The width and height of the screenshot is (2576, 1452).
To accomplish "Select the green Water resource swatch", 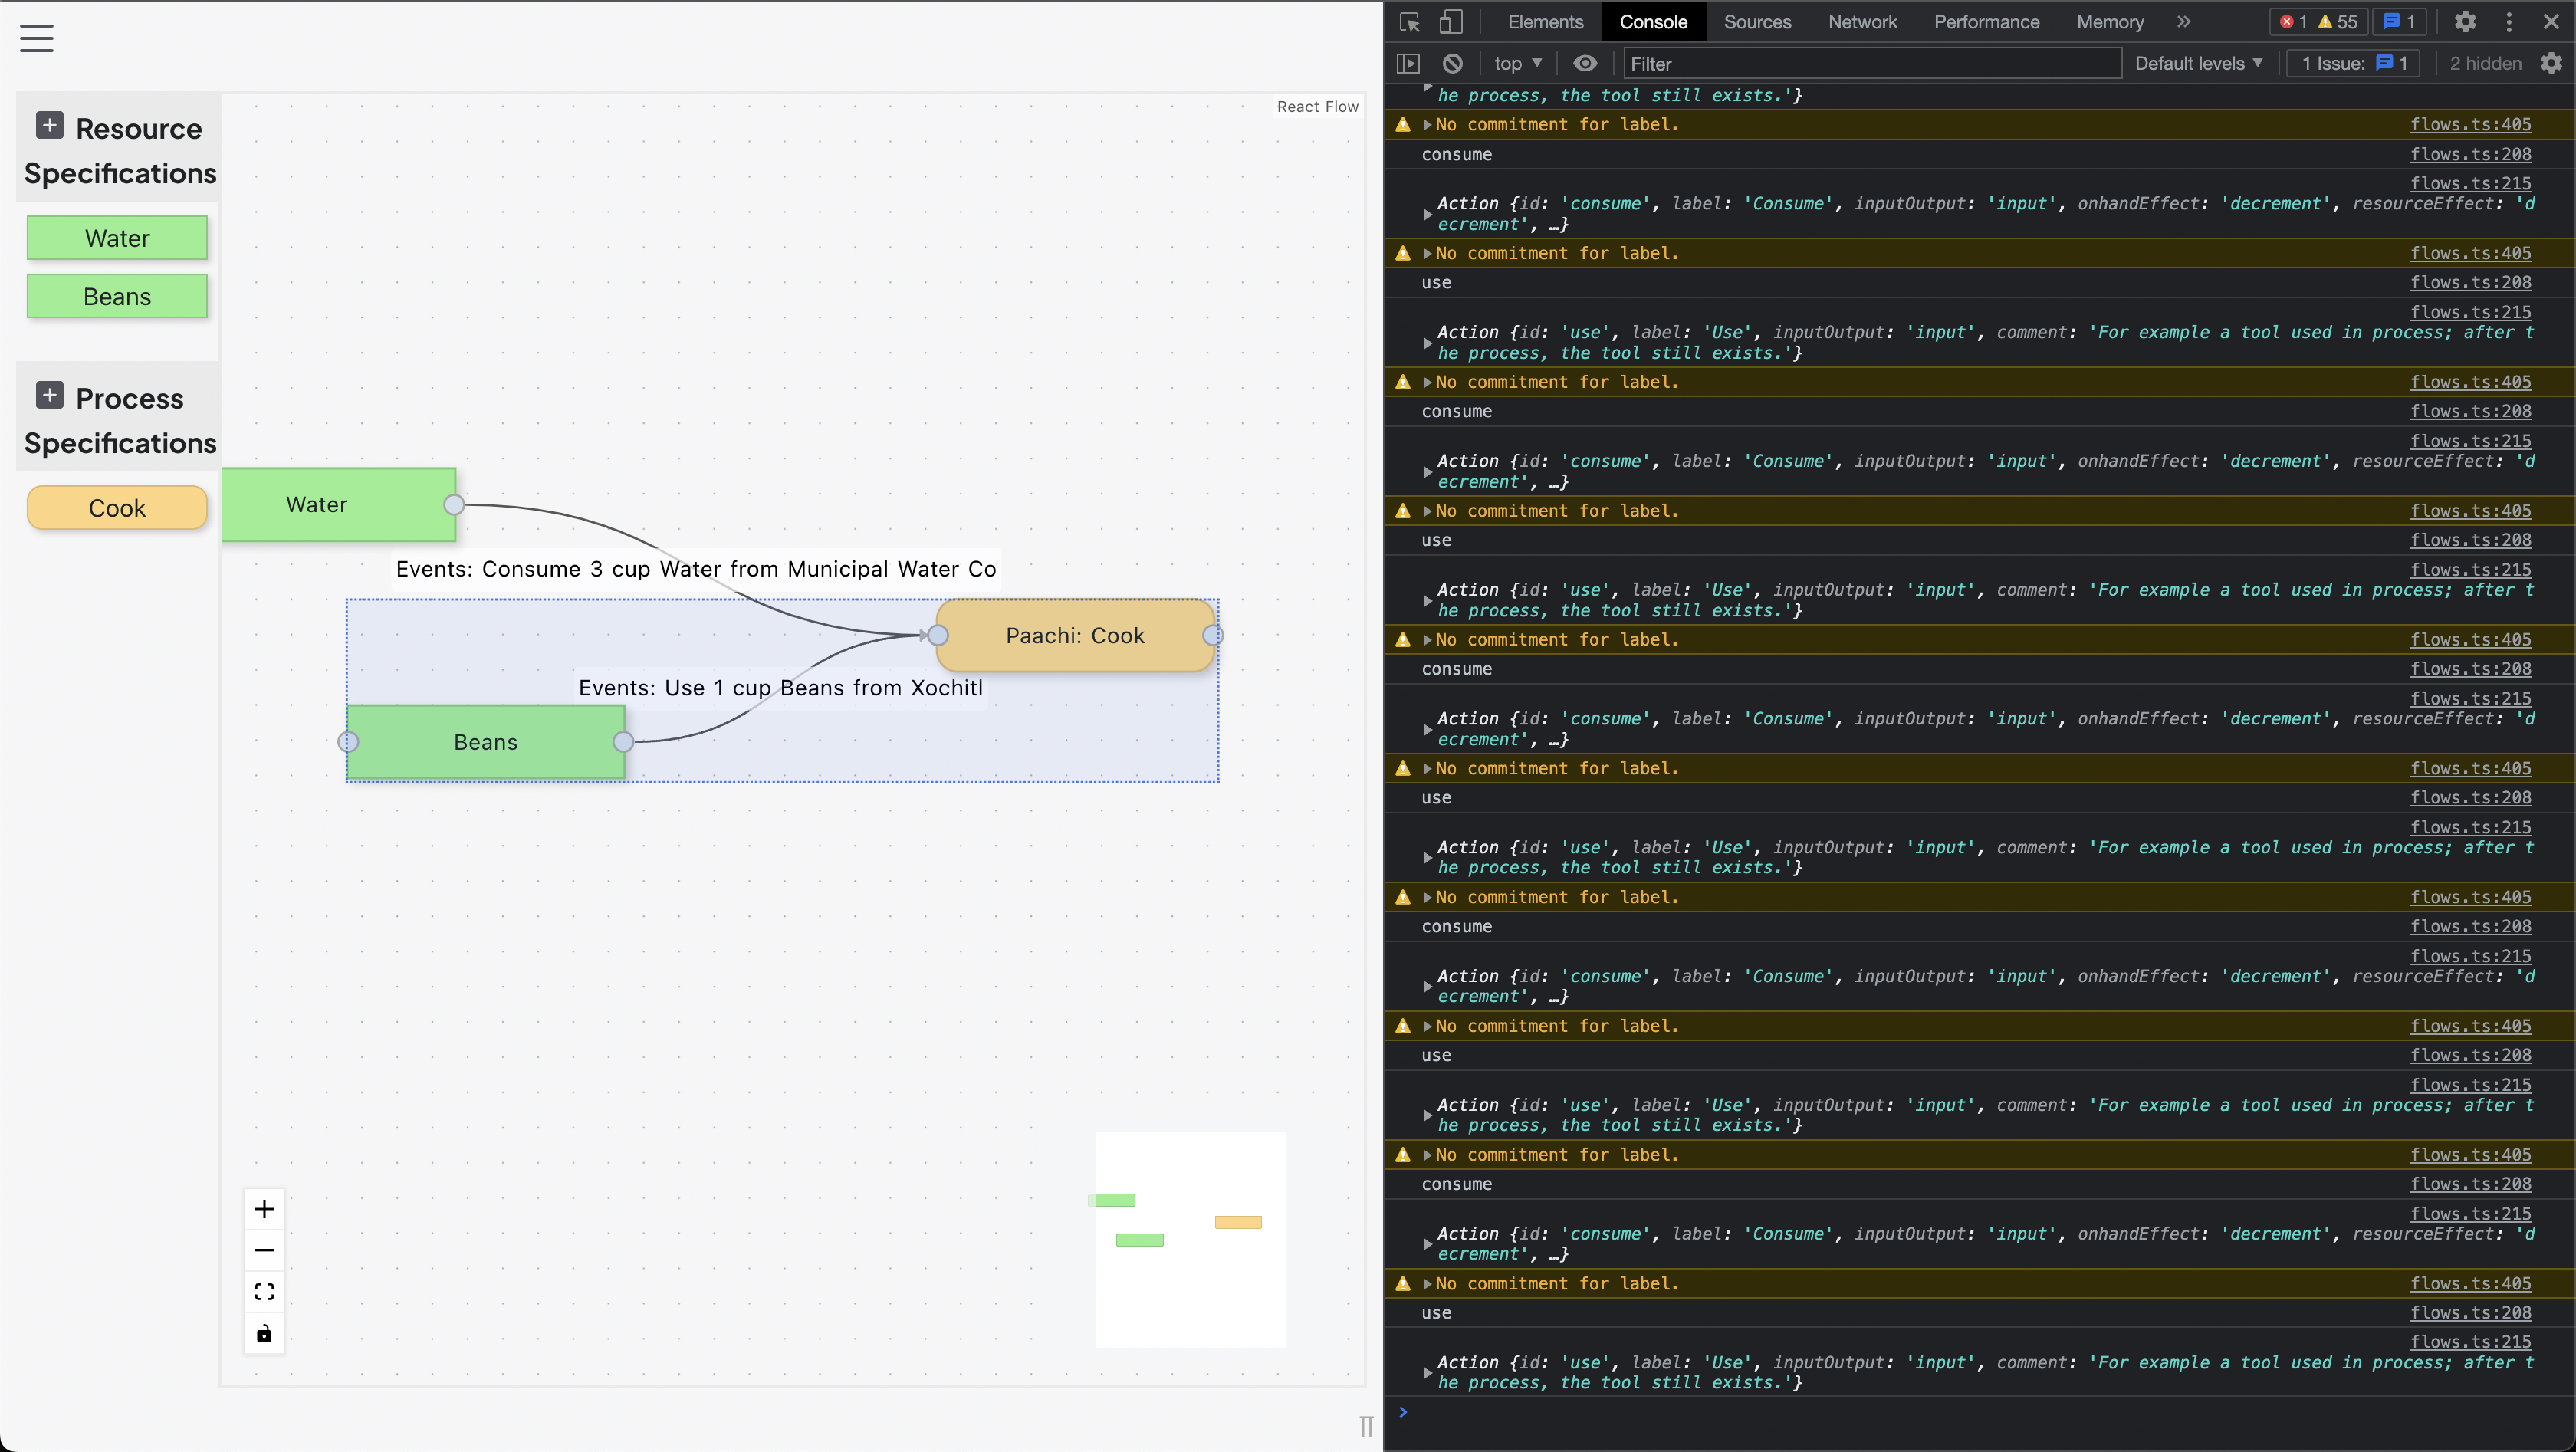I will click(117, 238).
